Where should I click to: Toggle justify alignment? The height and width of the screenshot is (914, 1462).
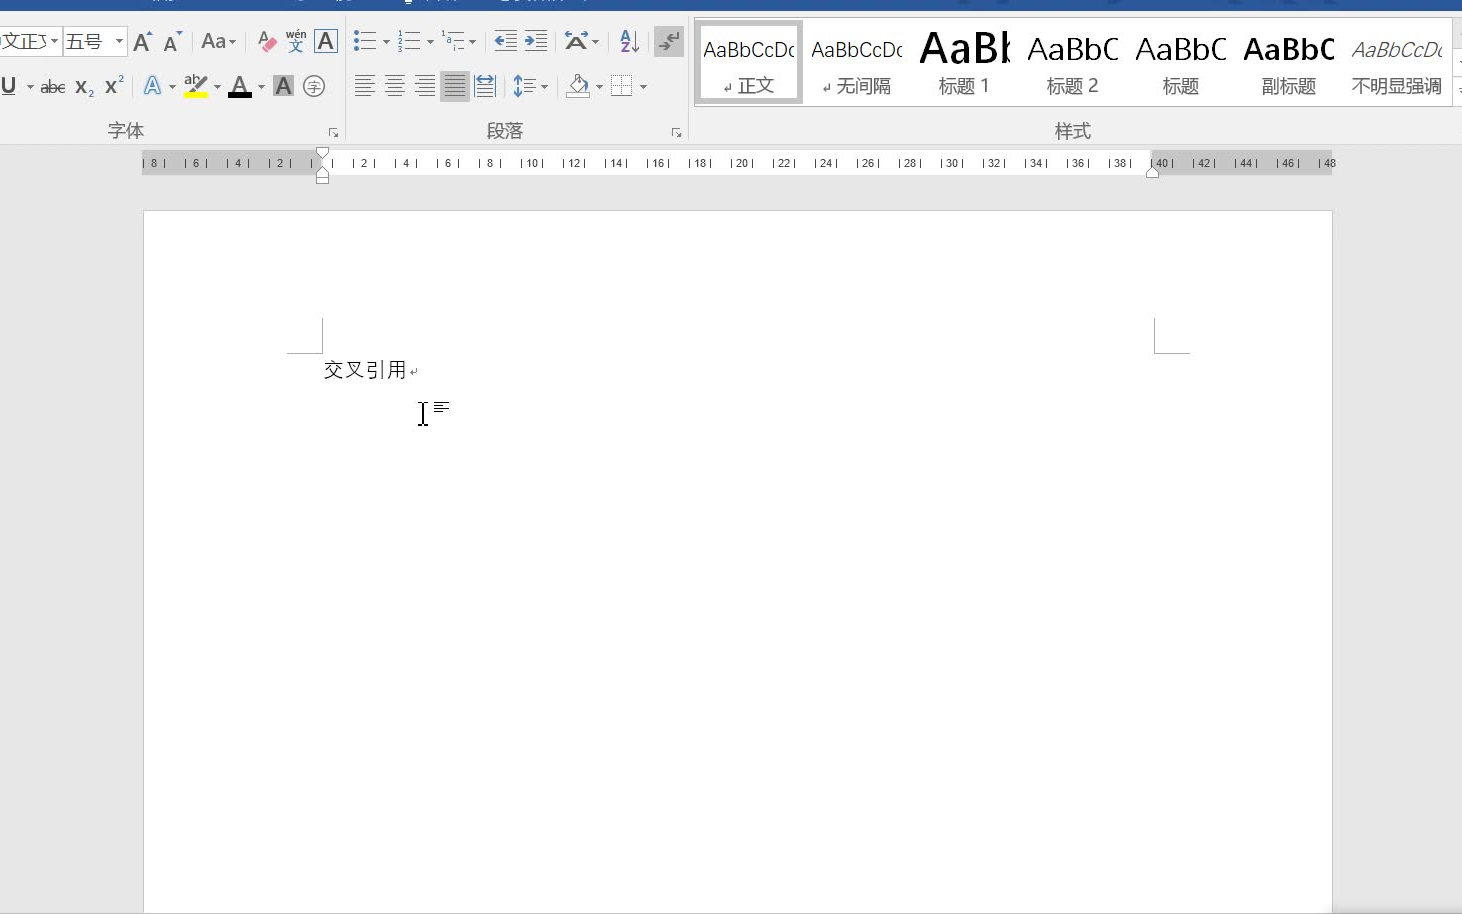(455, 86)
